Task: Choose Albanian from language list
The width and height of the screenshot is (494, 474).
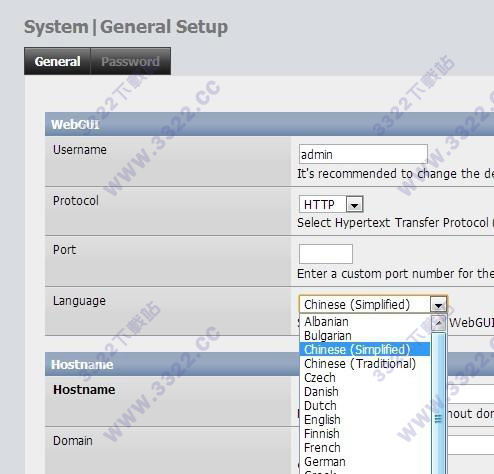Action: [x=365, y=322]
